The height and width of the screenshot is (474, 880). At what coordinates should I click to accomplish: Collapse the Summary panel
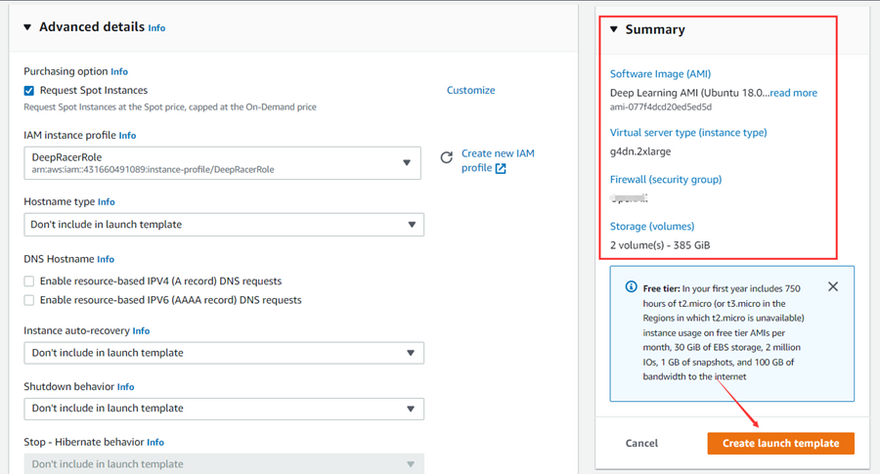tap(614, 30)
